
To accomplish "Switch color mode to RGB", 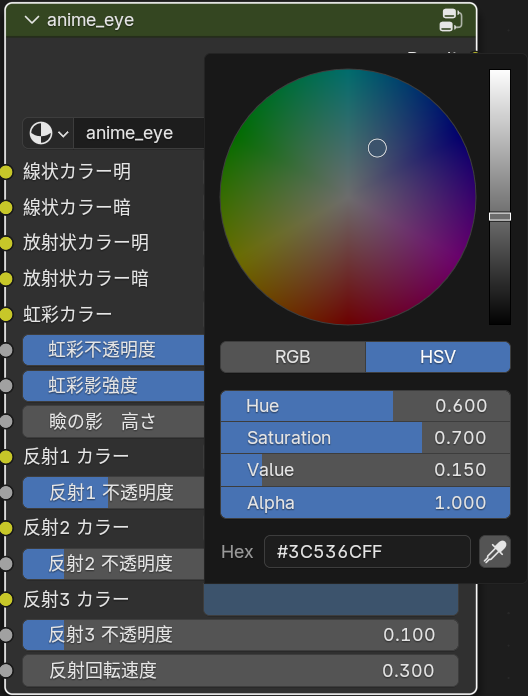I will coord(293,357).
